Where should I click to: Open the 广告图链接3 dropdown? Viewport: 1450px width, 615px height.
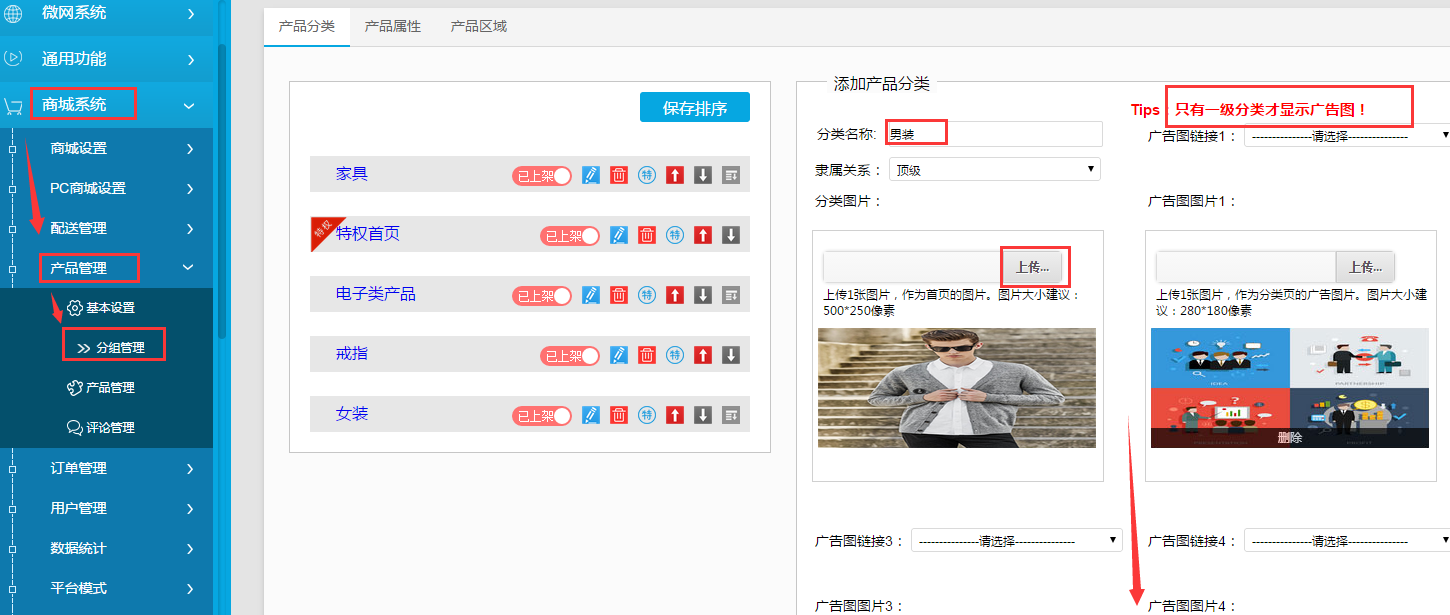(x=1016, y=541)
